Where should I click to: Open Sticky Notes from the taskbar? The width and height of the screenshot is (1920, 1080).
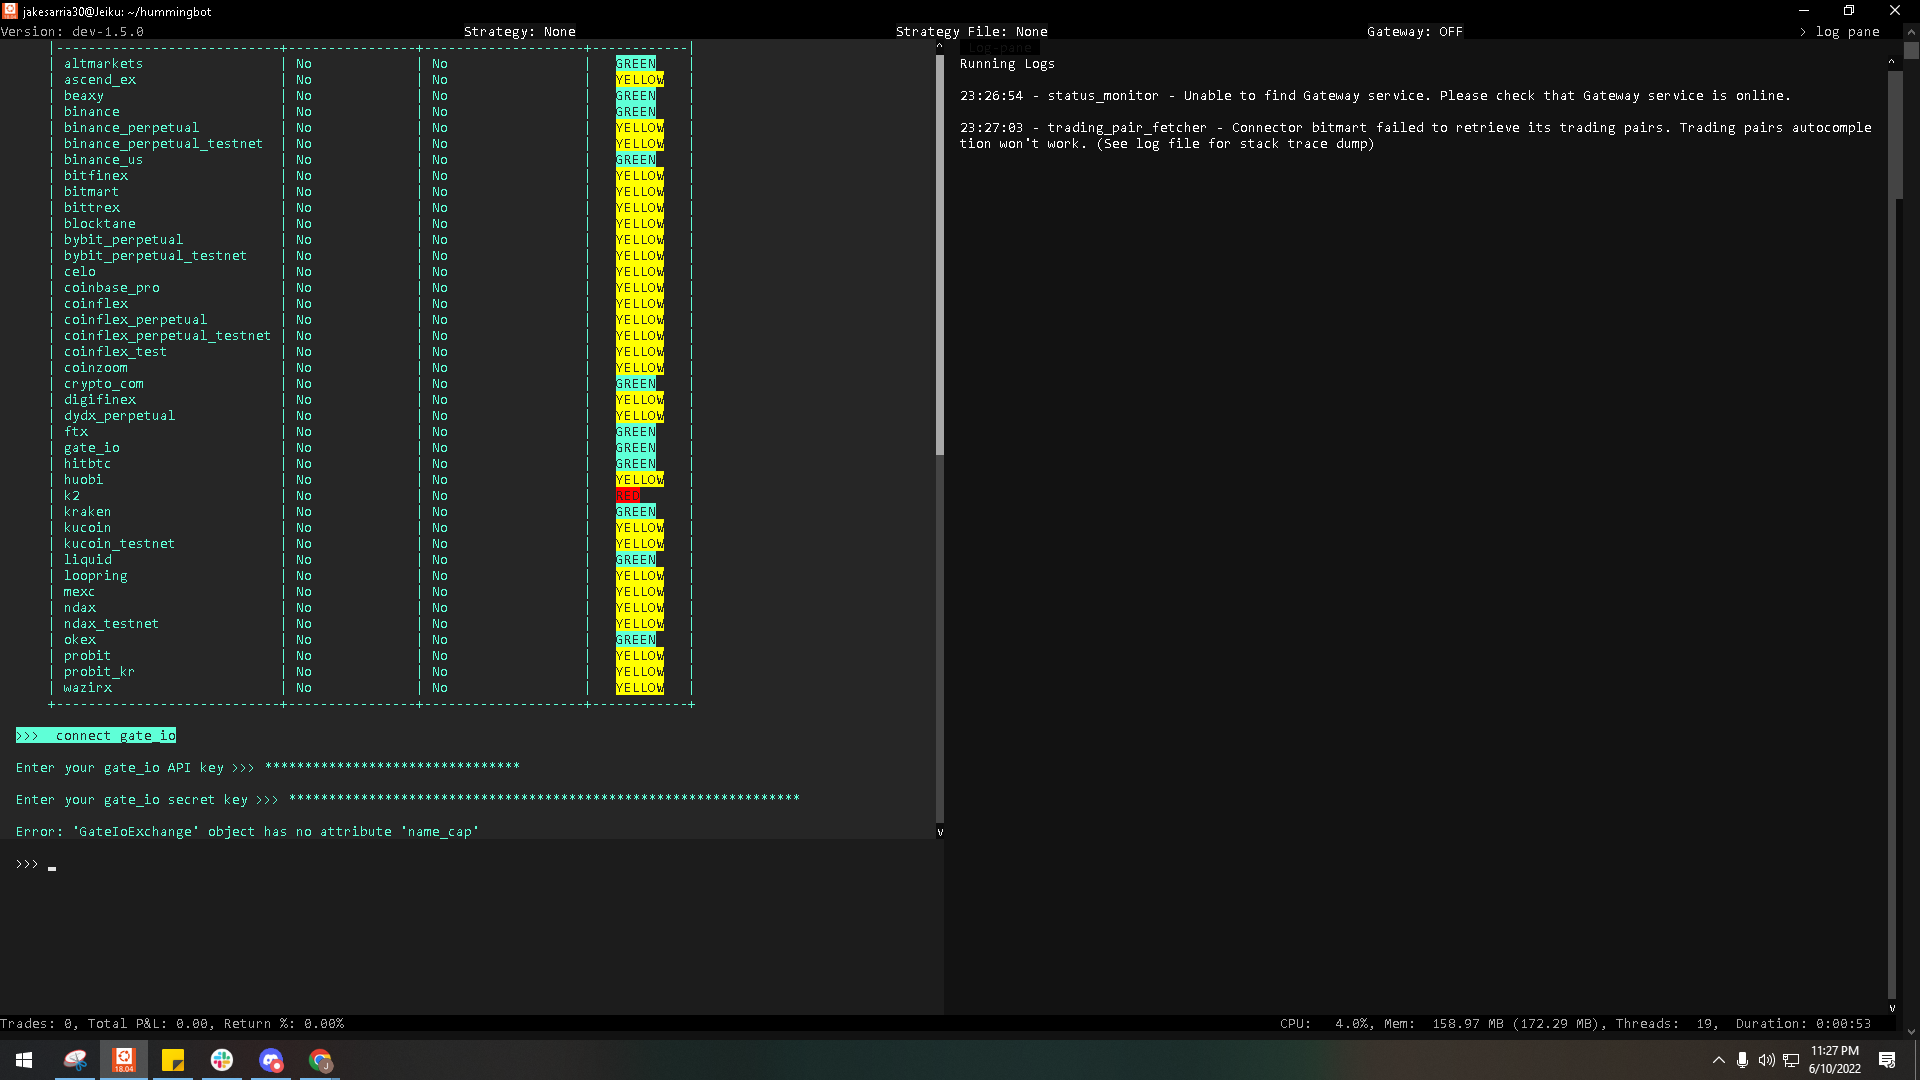coord(172,1060)
